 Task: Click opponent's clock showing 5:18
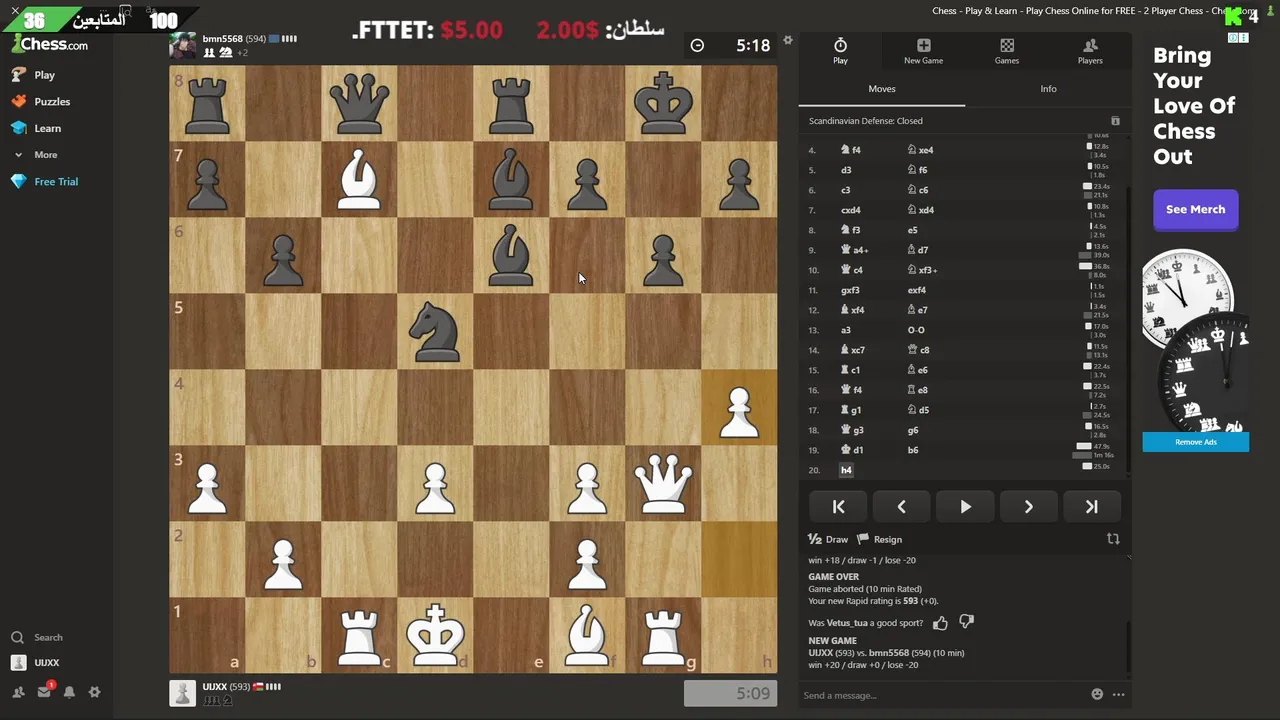click(730, 45)
